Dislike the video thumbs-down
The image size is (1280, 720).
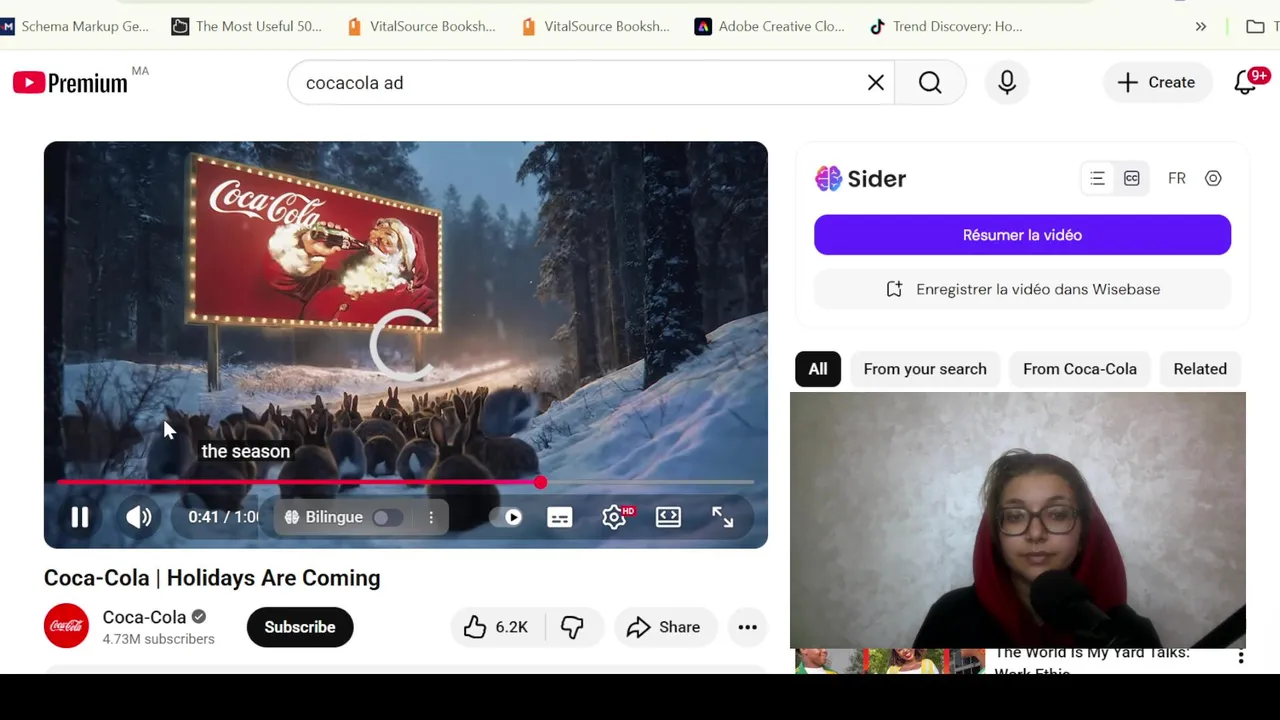click(x=572, y=627)
